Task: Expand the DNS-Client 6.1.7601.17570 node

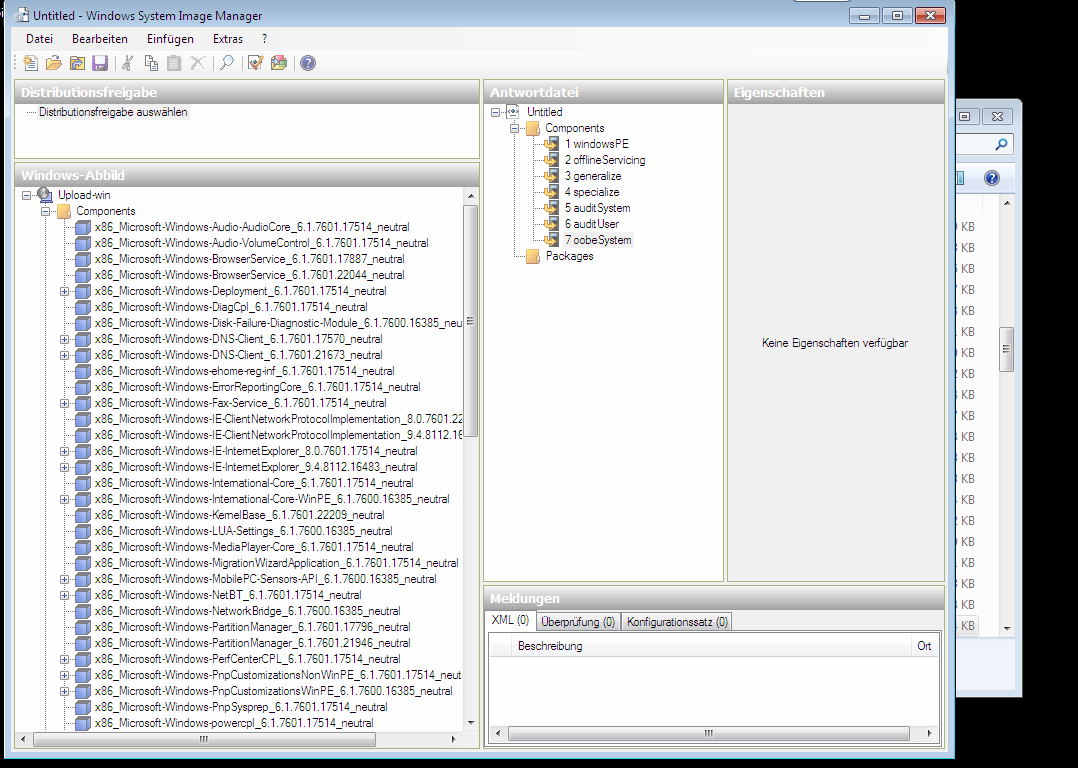Action: click(x=65, y=339)
